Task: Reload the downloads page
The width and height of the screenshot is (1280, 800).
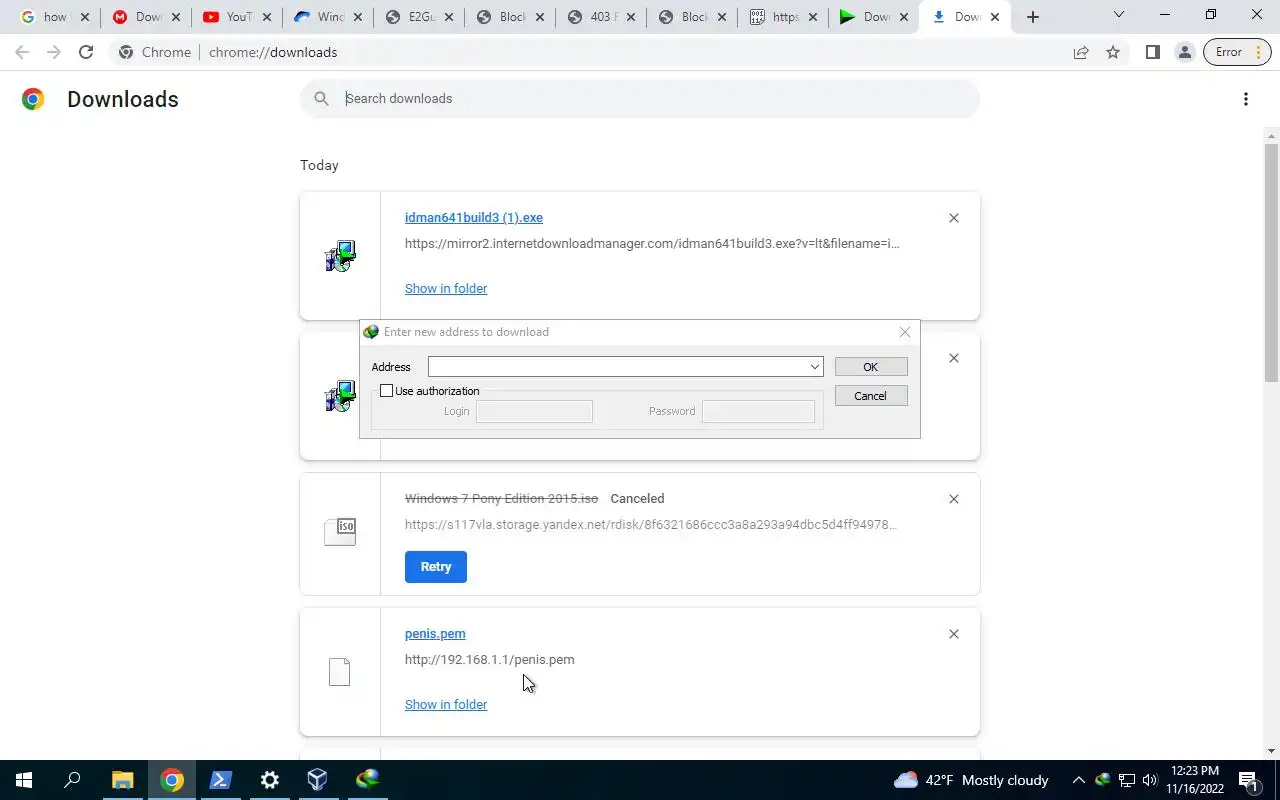Action: pos(86,52)
